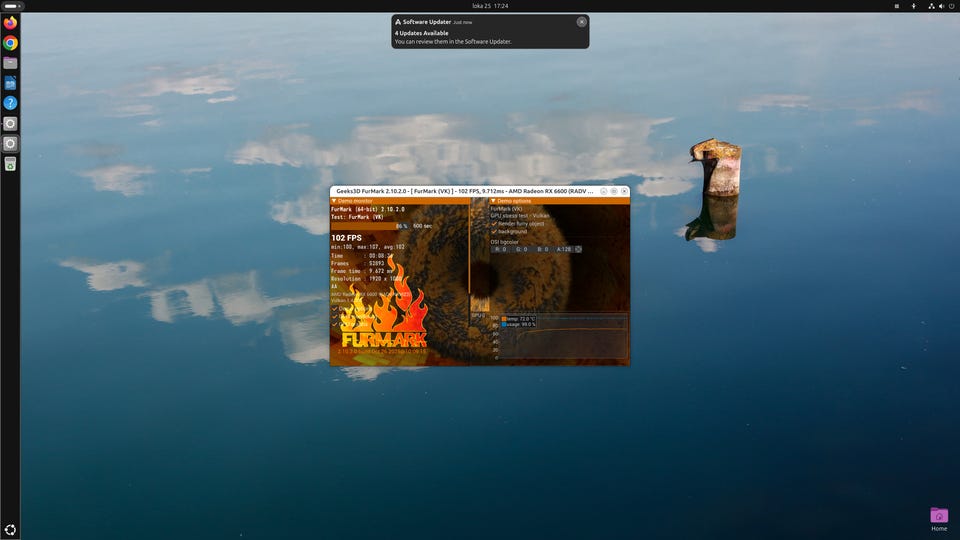The image size is (960, 540).
Task: Minimize the FurMark window
Action: click(604, 191)
